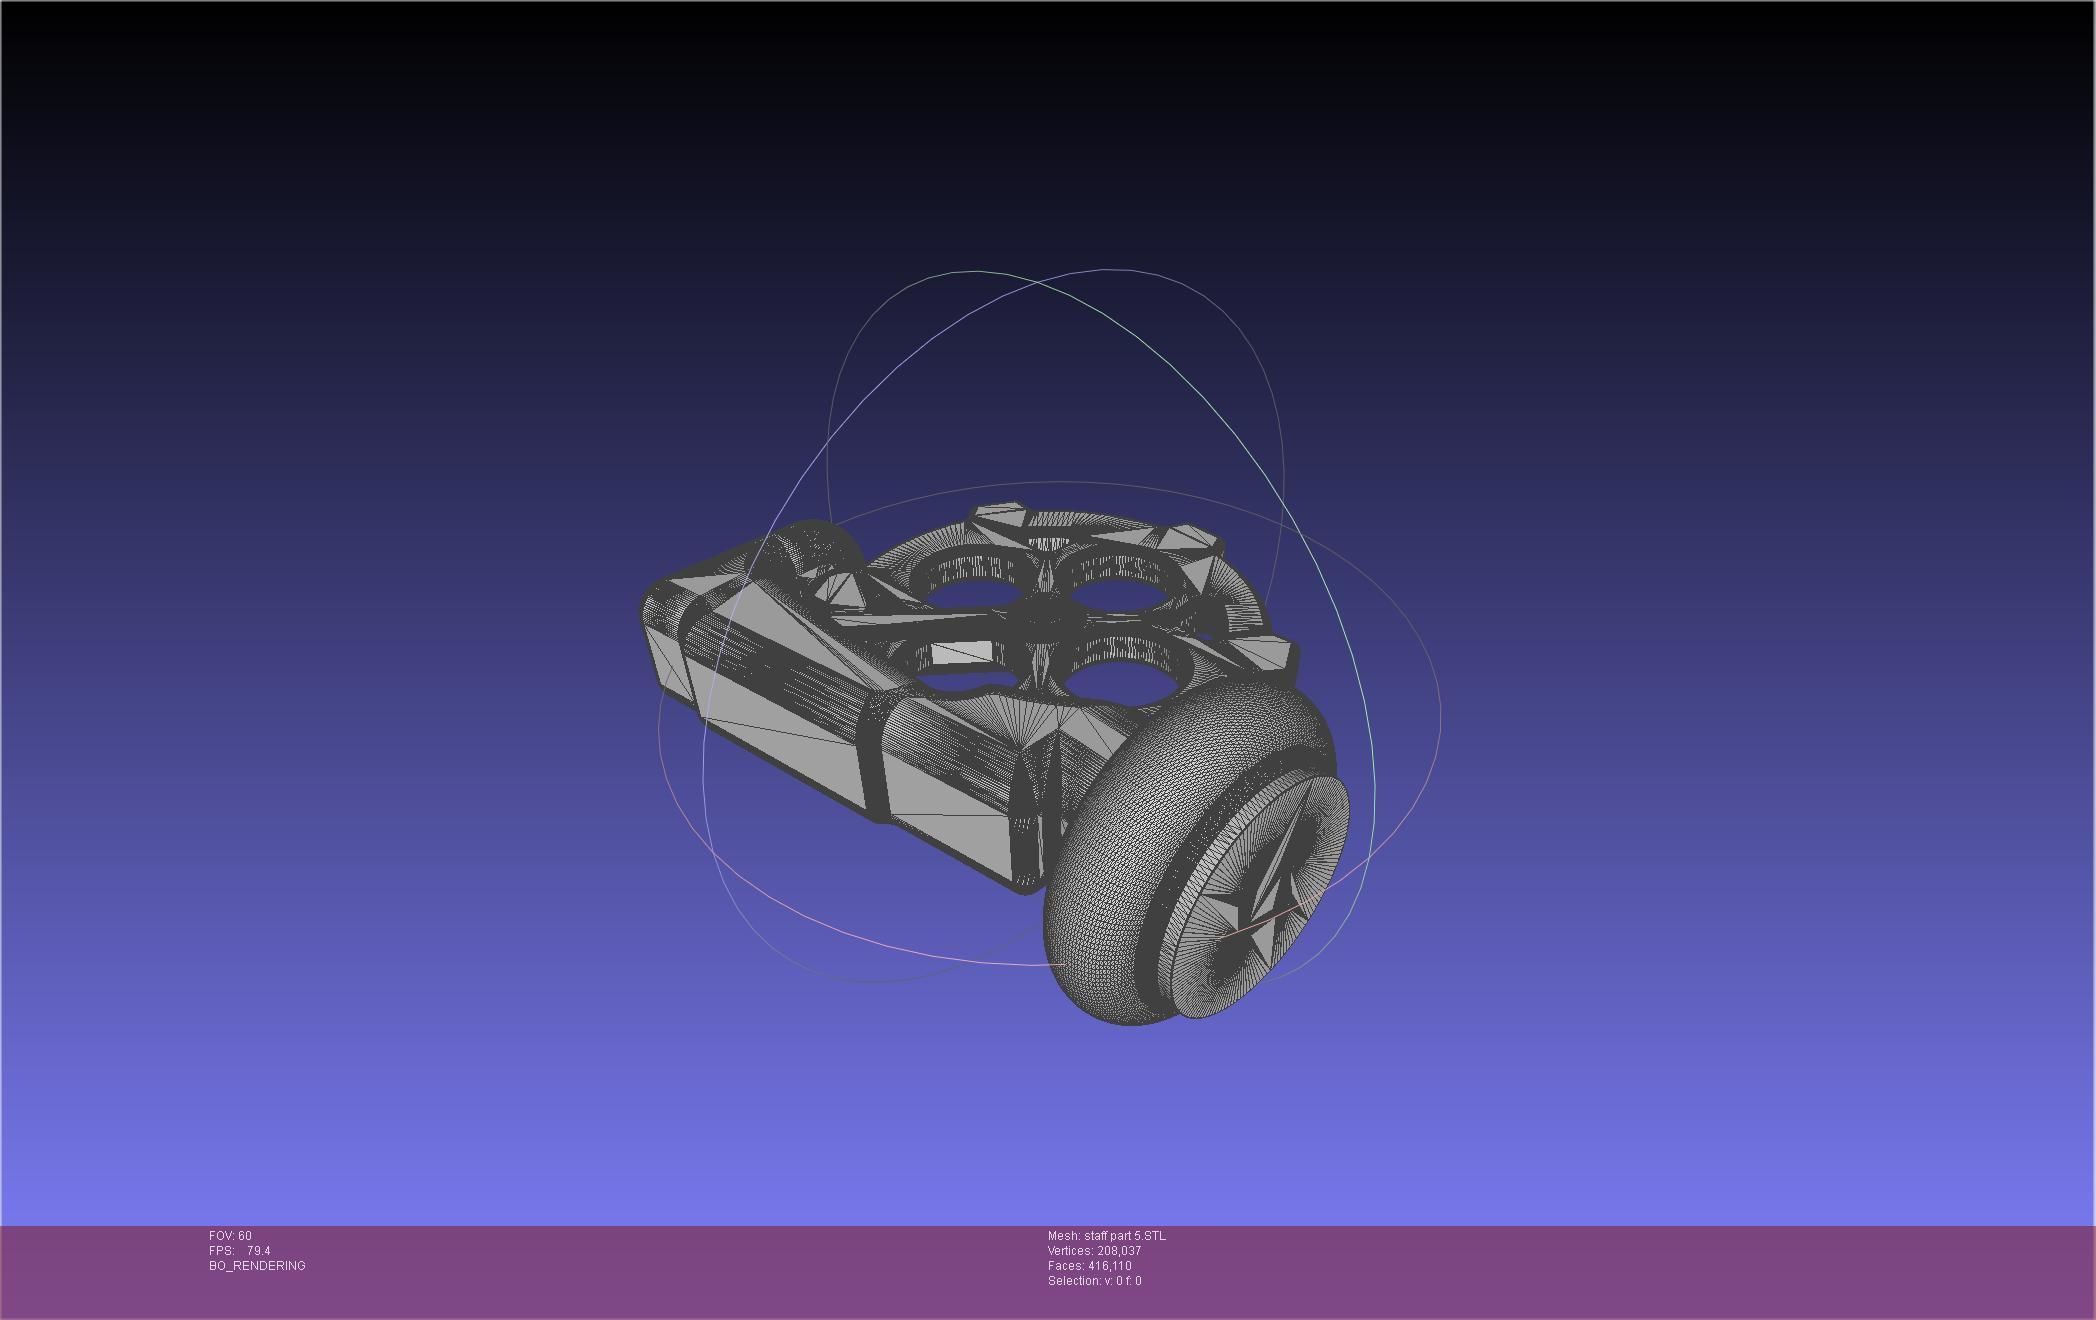Click the FOV: 60 readout

tap(230, 1236)
